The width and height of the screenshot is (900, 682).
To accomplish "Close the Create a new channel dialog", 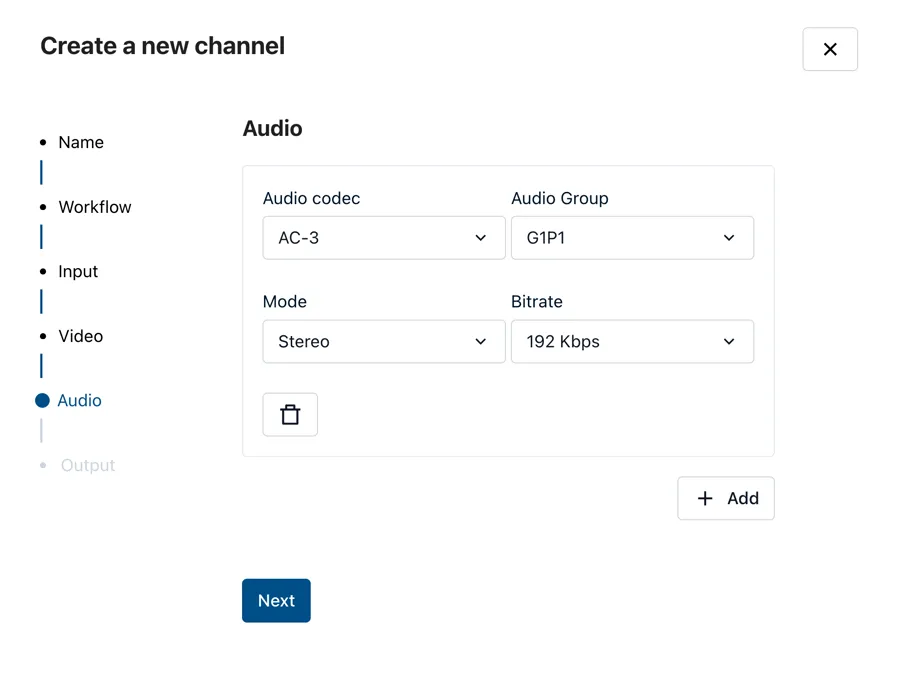I will [x=830, y=49].
